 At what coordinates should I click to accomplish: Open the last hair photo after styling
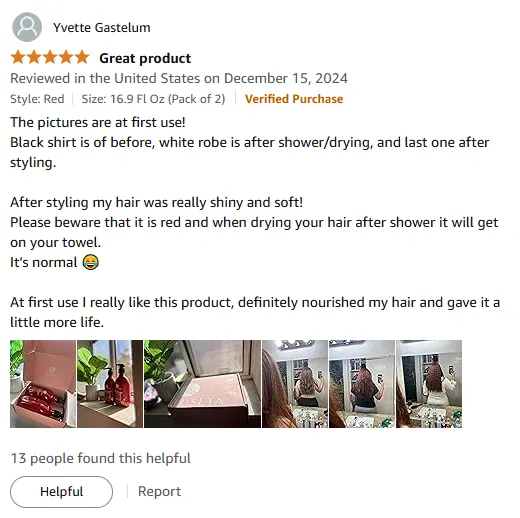pos(429,384)
